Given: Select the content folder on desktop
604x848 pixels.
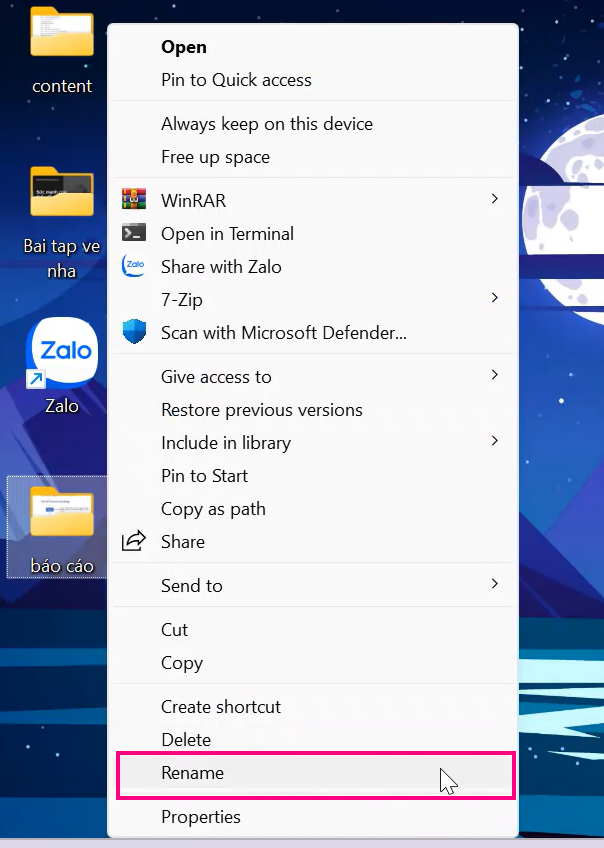Looking at the screenshot, I should (x=62, y=50).
